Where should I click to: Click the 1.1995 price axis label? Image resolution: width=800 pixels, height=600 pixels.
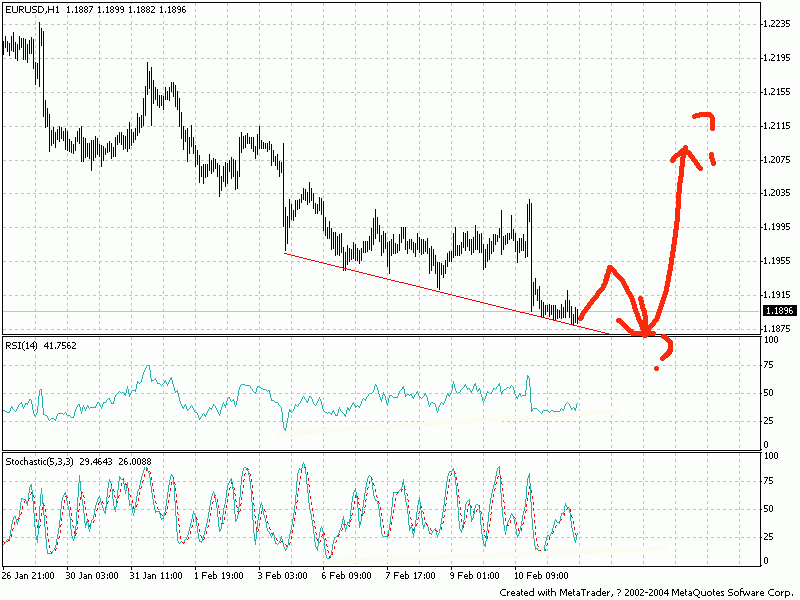click(x=778, y=227)
